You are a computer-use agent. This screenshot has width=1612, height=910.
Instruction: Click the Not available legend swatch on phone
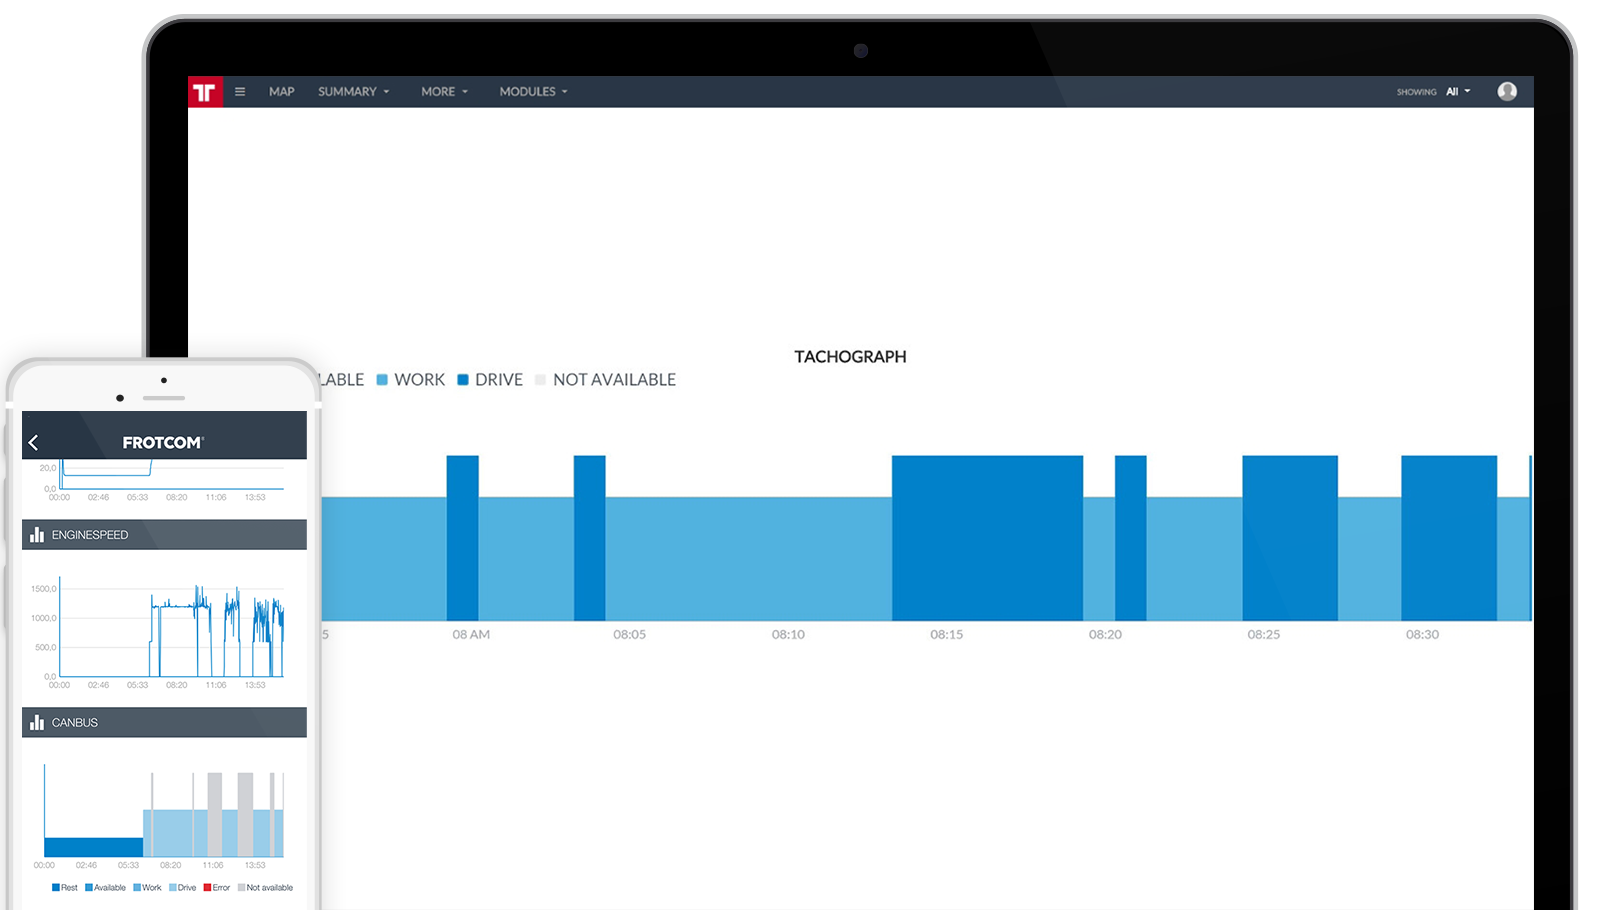coord(241,888)
